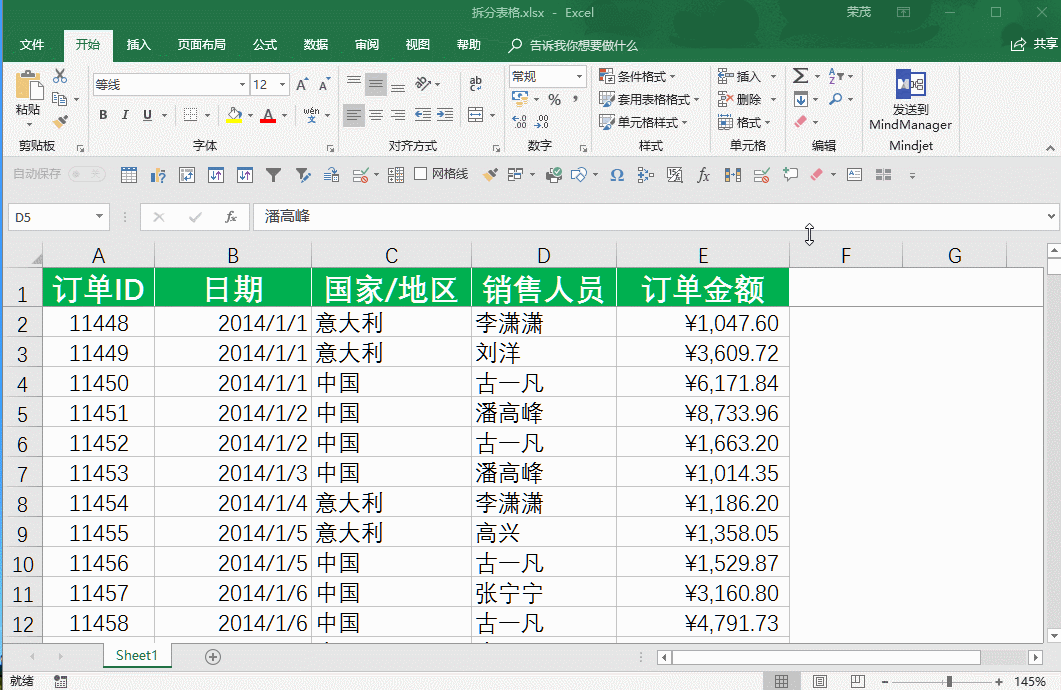Click the zoom slider handle

pos(949,681)
